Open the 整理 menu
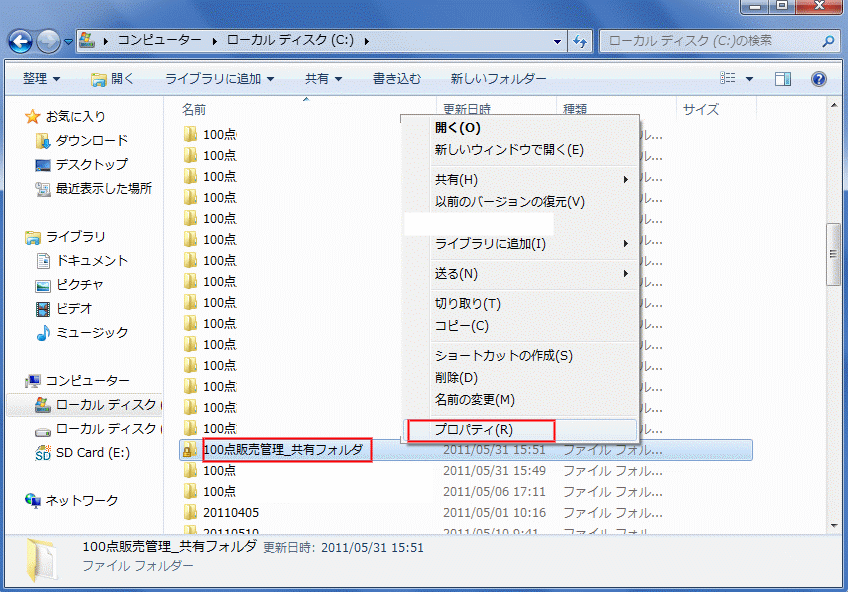Viewport: 848px width, 592px height. coord(41,79)
